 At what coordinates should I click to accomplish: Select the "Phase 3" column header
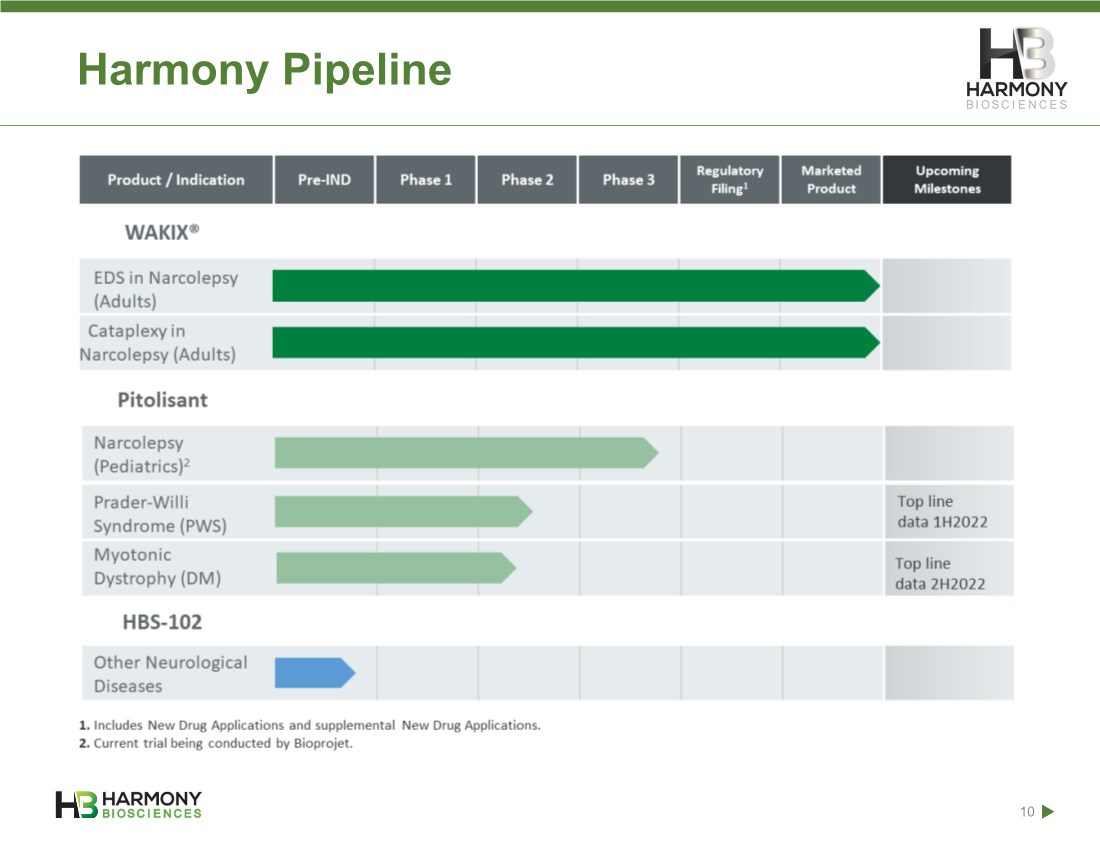point(628,180)
